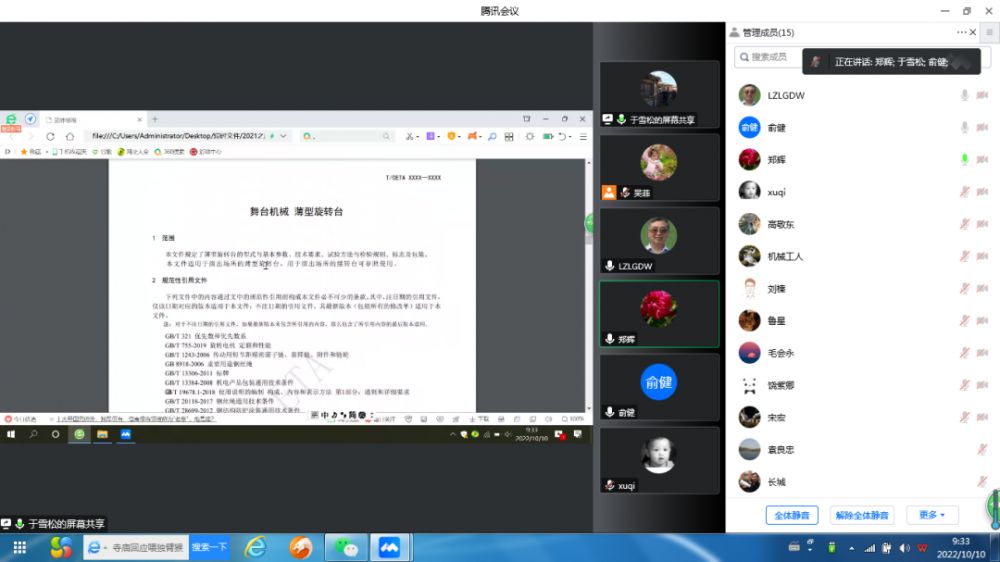Screen dimensions: 1000x562
Task: Click the 搜索一下 button on taskbar
Action: click(x=209, y=547)
